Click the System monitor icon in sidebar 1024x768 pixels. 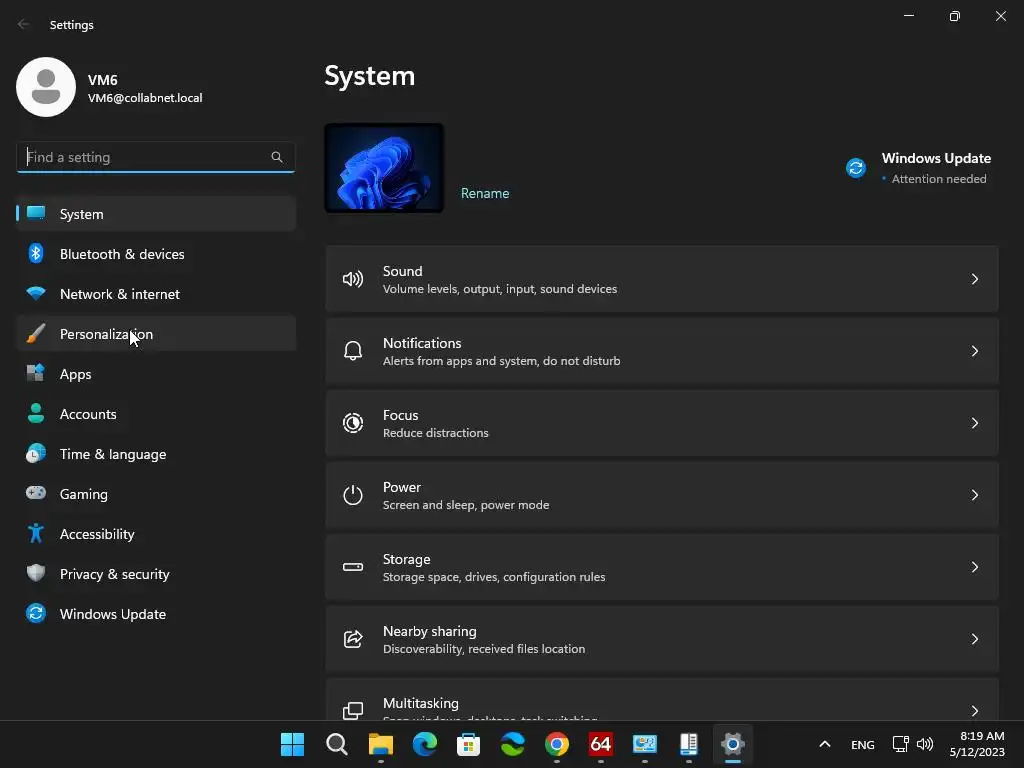tap(36, 213)
